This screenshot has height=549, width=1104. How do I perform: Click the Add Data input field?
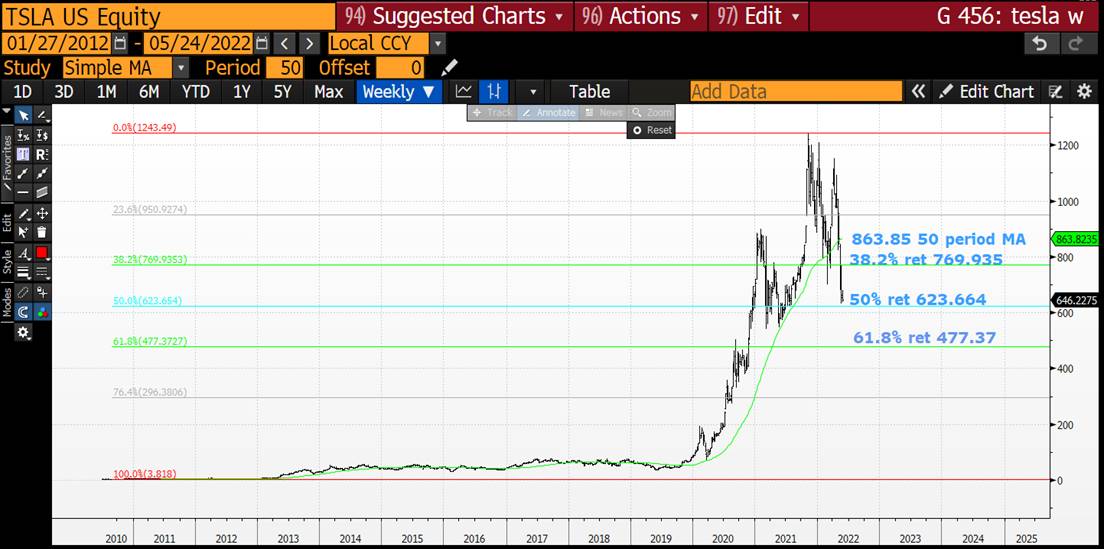pos(796,92)
